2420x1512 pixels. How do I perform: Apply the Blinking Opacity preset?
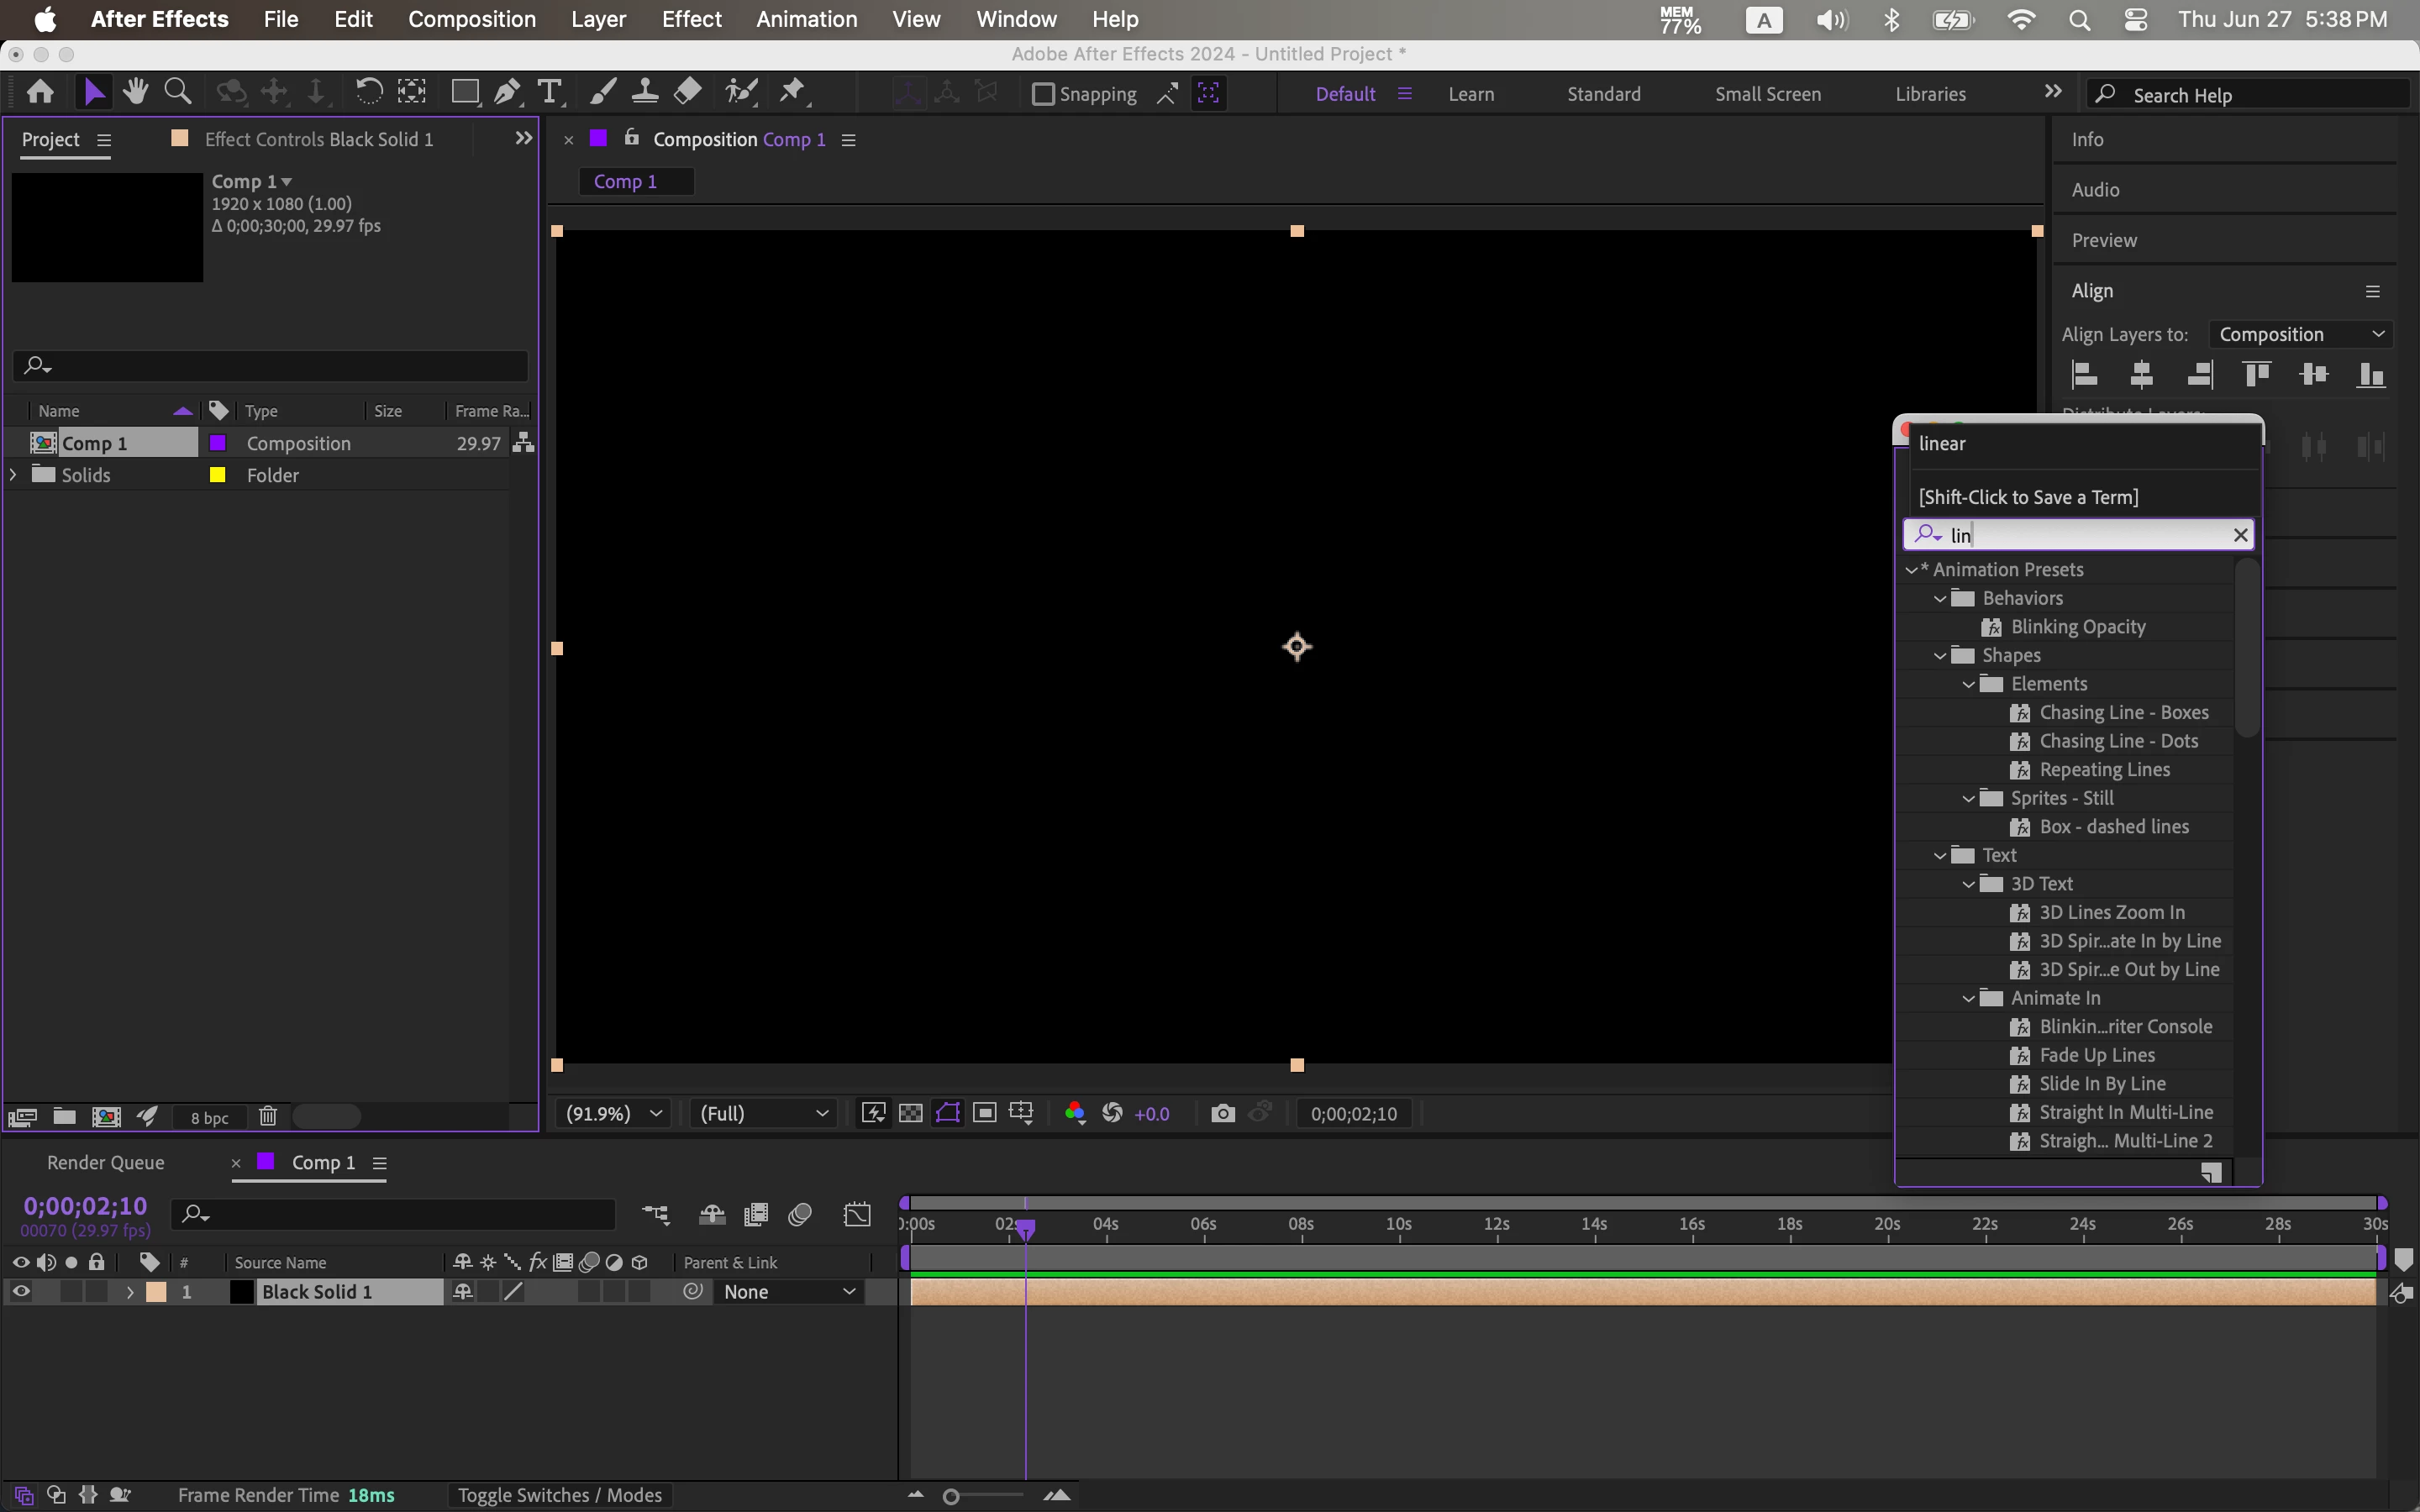point(2077,627)
